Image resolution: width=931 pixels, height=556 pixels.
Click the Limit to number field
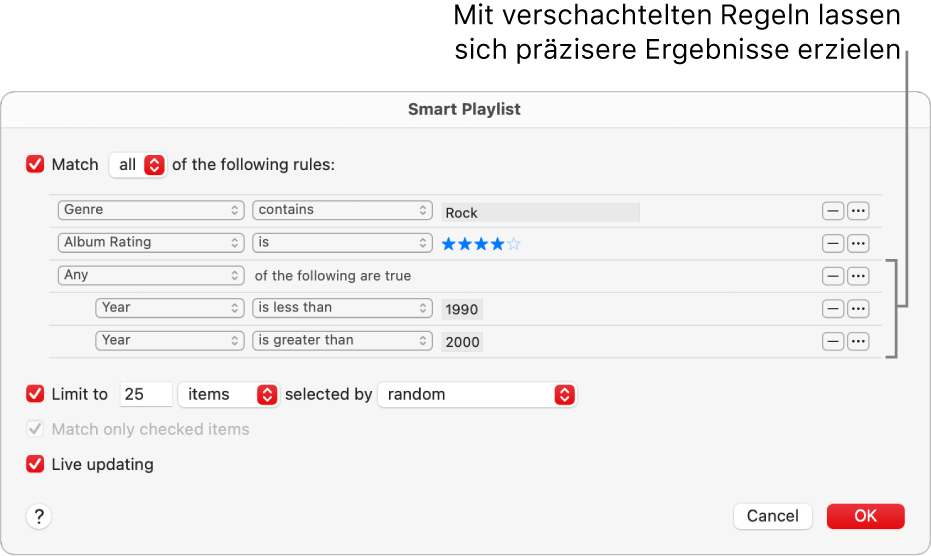pyautogui.click(x=146, y=395)
